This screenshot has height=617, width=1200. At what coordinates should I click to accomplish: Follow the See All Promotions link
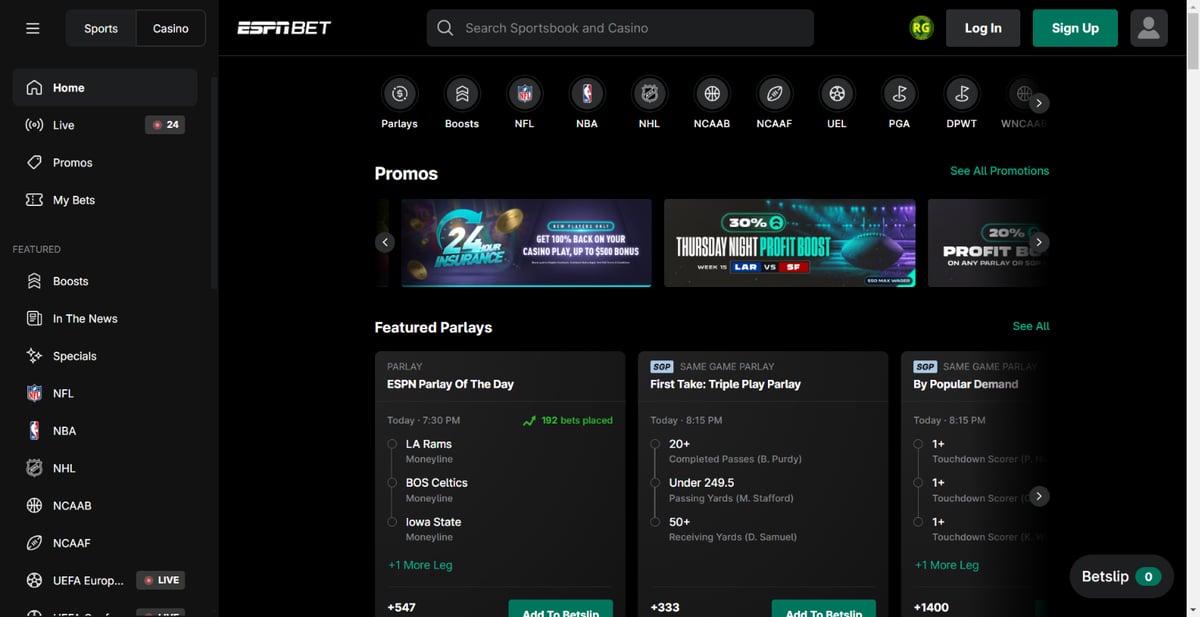[x=999, y=171]
